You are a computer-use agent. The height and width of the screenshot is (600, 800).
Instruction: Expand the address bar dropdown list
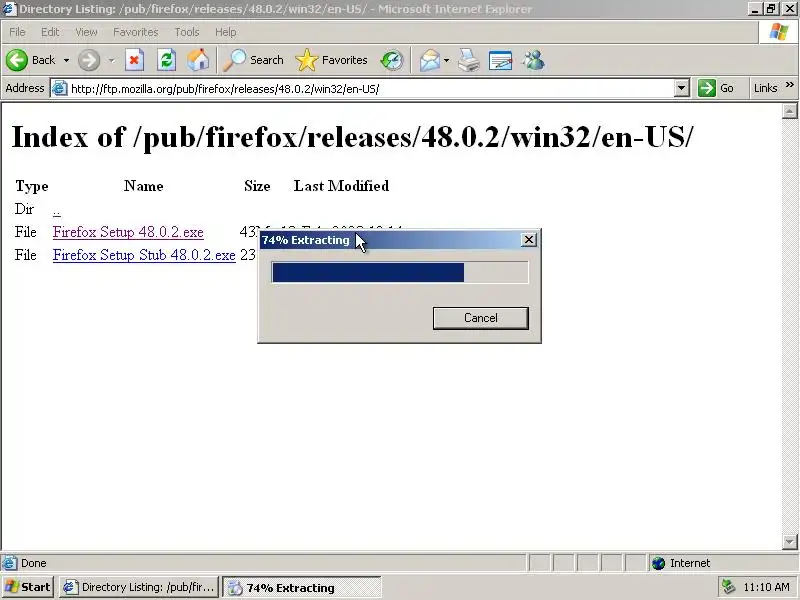pos(682,88)
